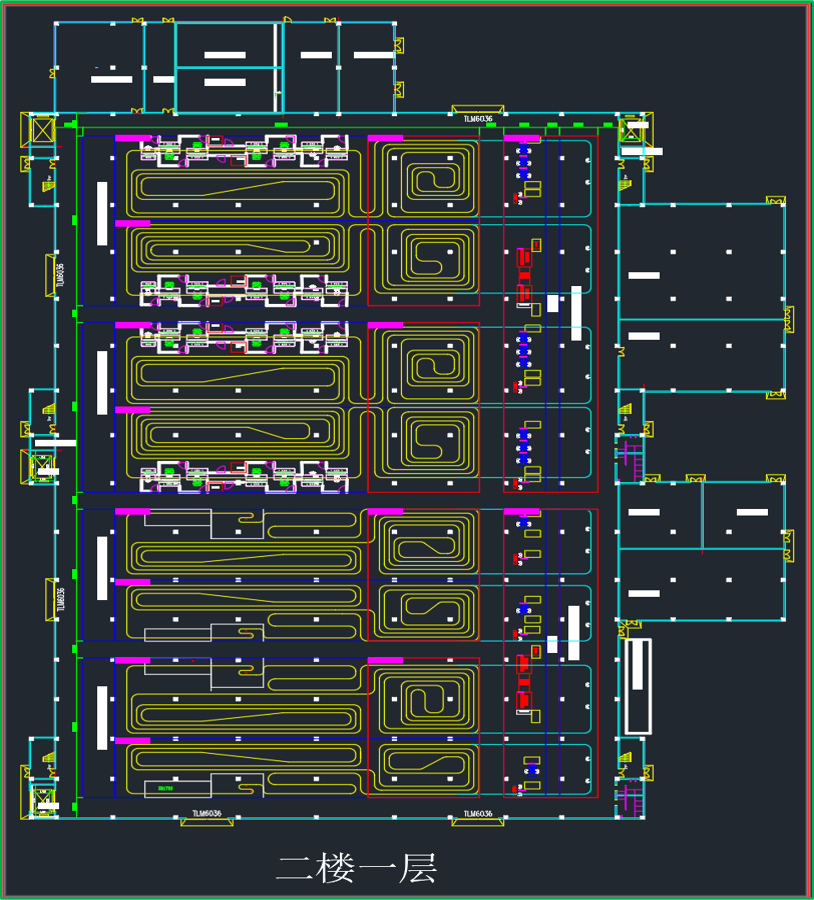Screen dimensions: 814x900
Task: Select the TLM6036 label on the top wall
Action: point(478,119)
